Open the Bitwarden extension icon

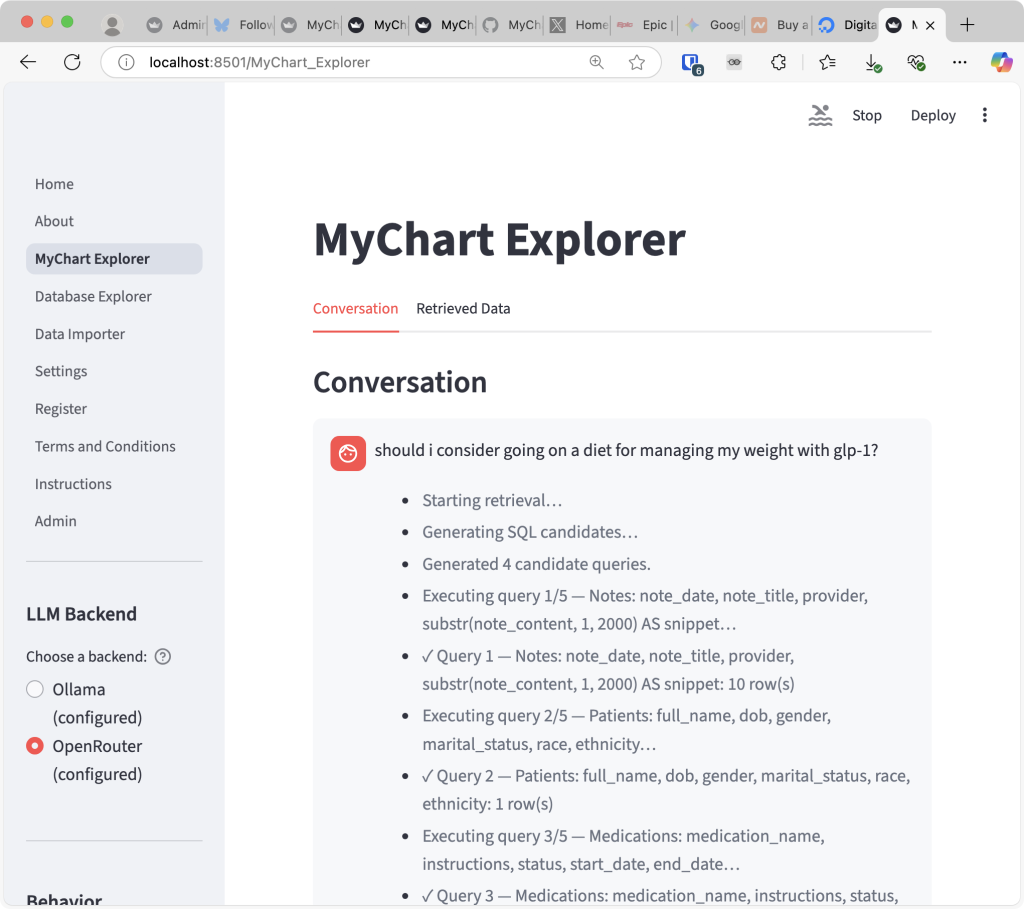[x=691, y=63]
